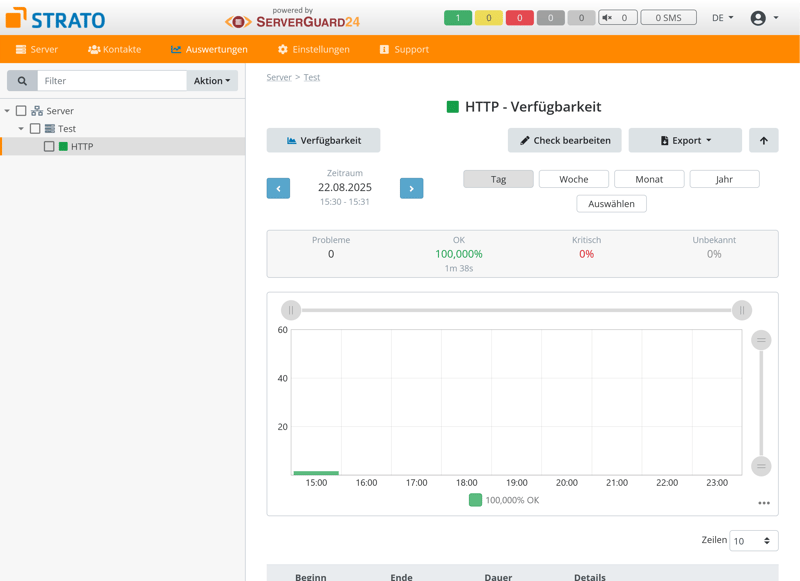Go to previous time period arrow

(278, 188)
